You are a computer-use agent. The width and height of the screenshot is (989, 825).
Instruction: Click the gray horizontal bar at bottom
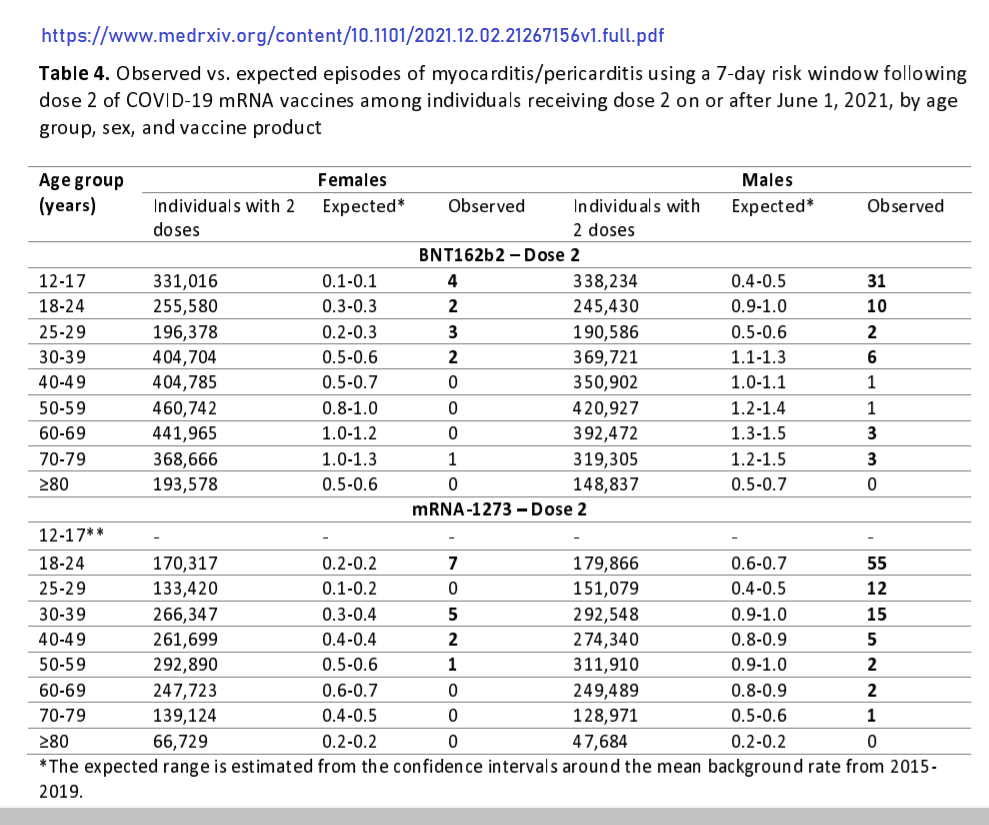(494, 814)
